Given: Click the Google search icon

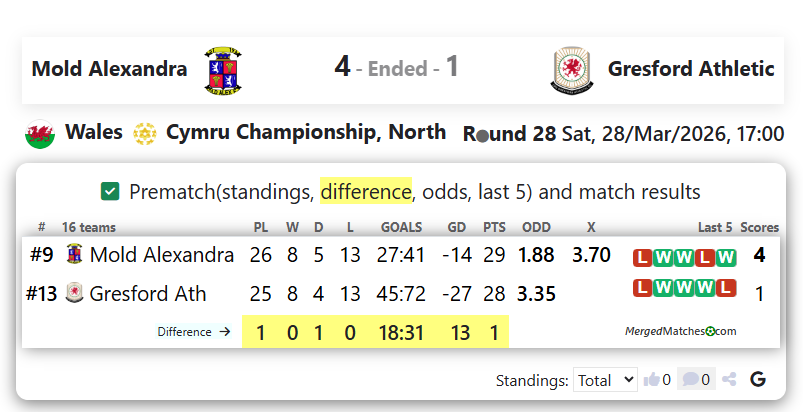Looking at the screenshot, I should click(x=757, y=379).
